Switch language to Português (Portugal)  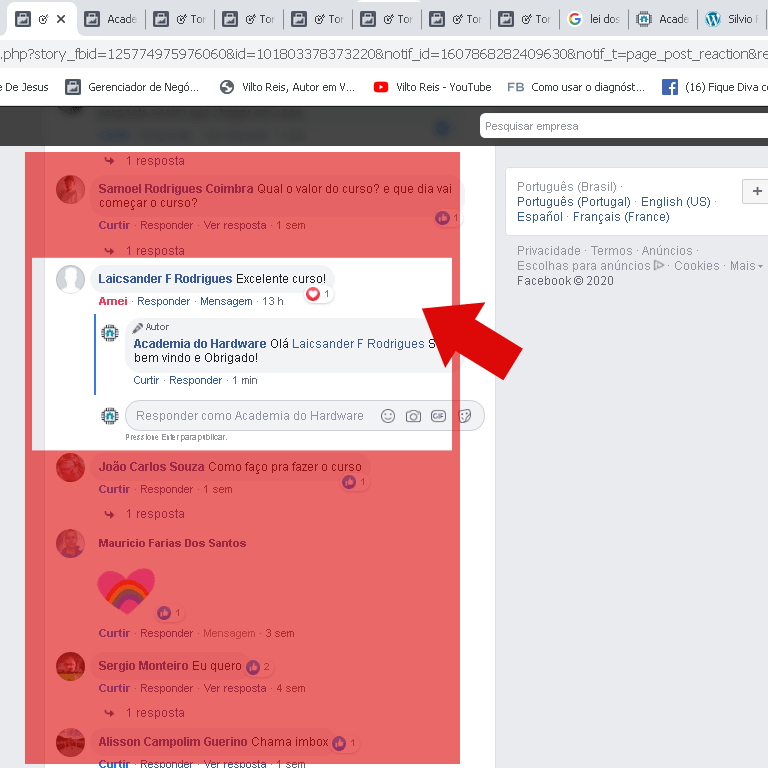[x=574, y=202]
